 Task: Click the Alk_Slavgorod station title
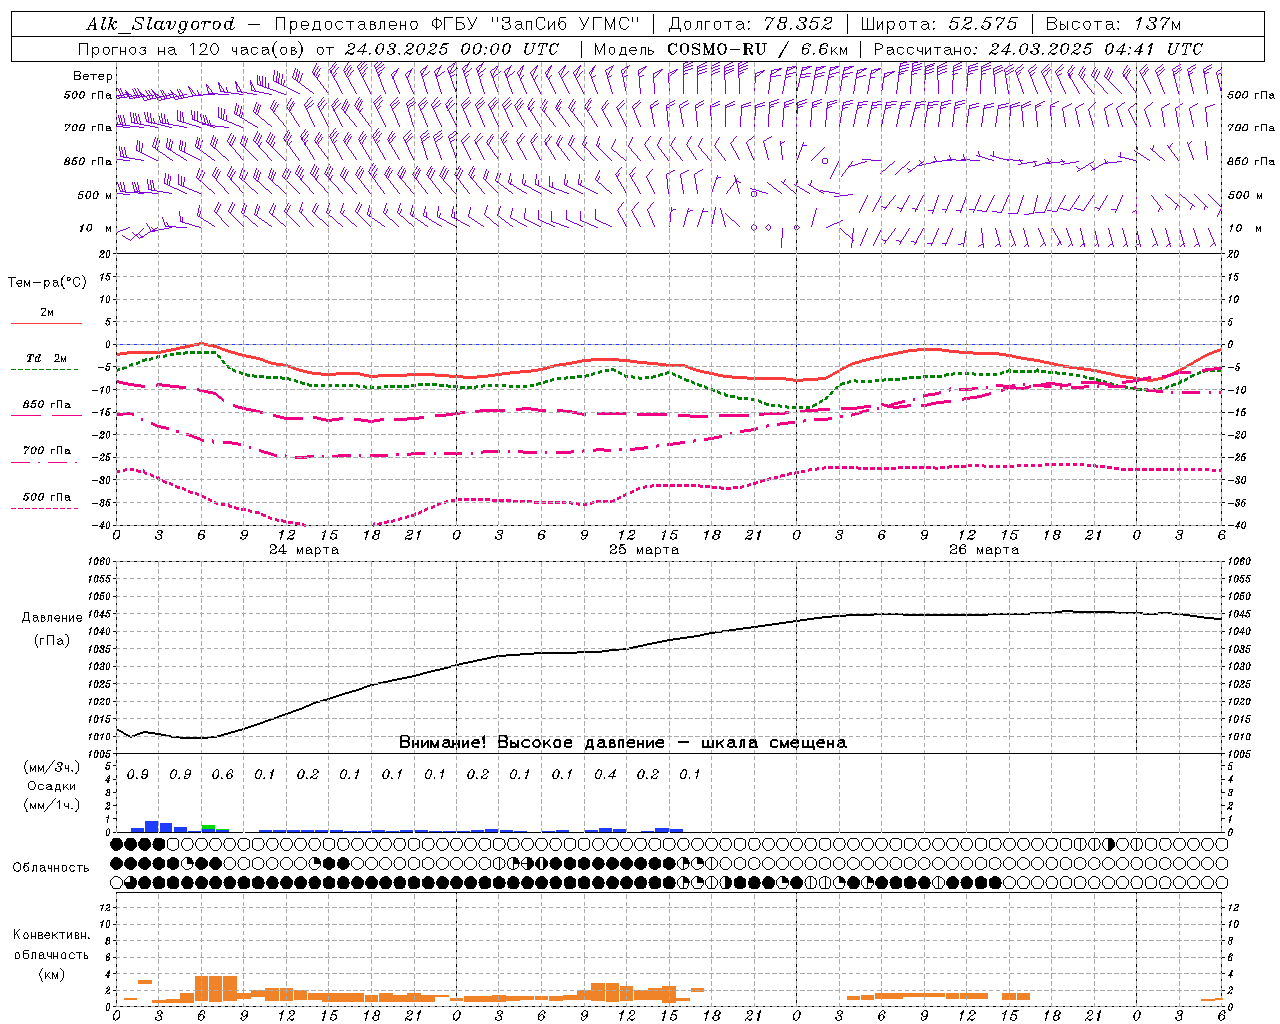click(x=161, y=24)
